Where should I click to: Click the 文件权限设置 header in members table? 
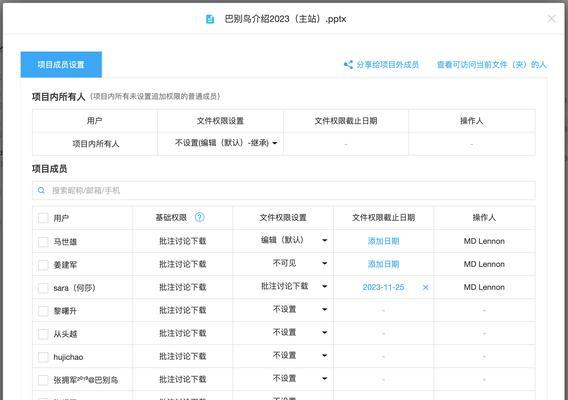[x=283, y=217]
